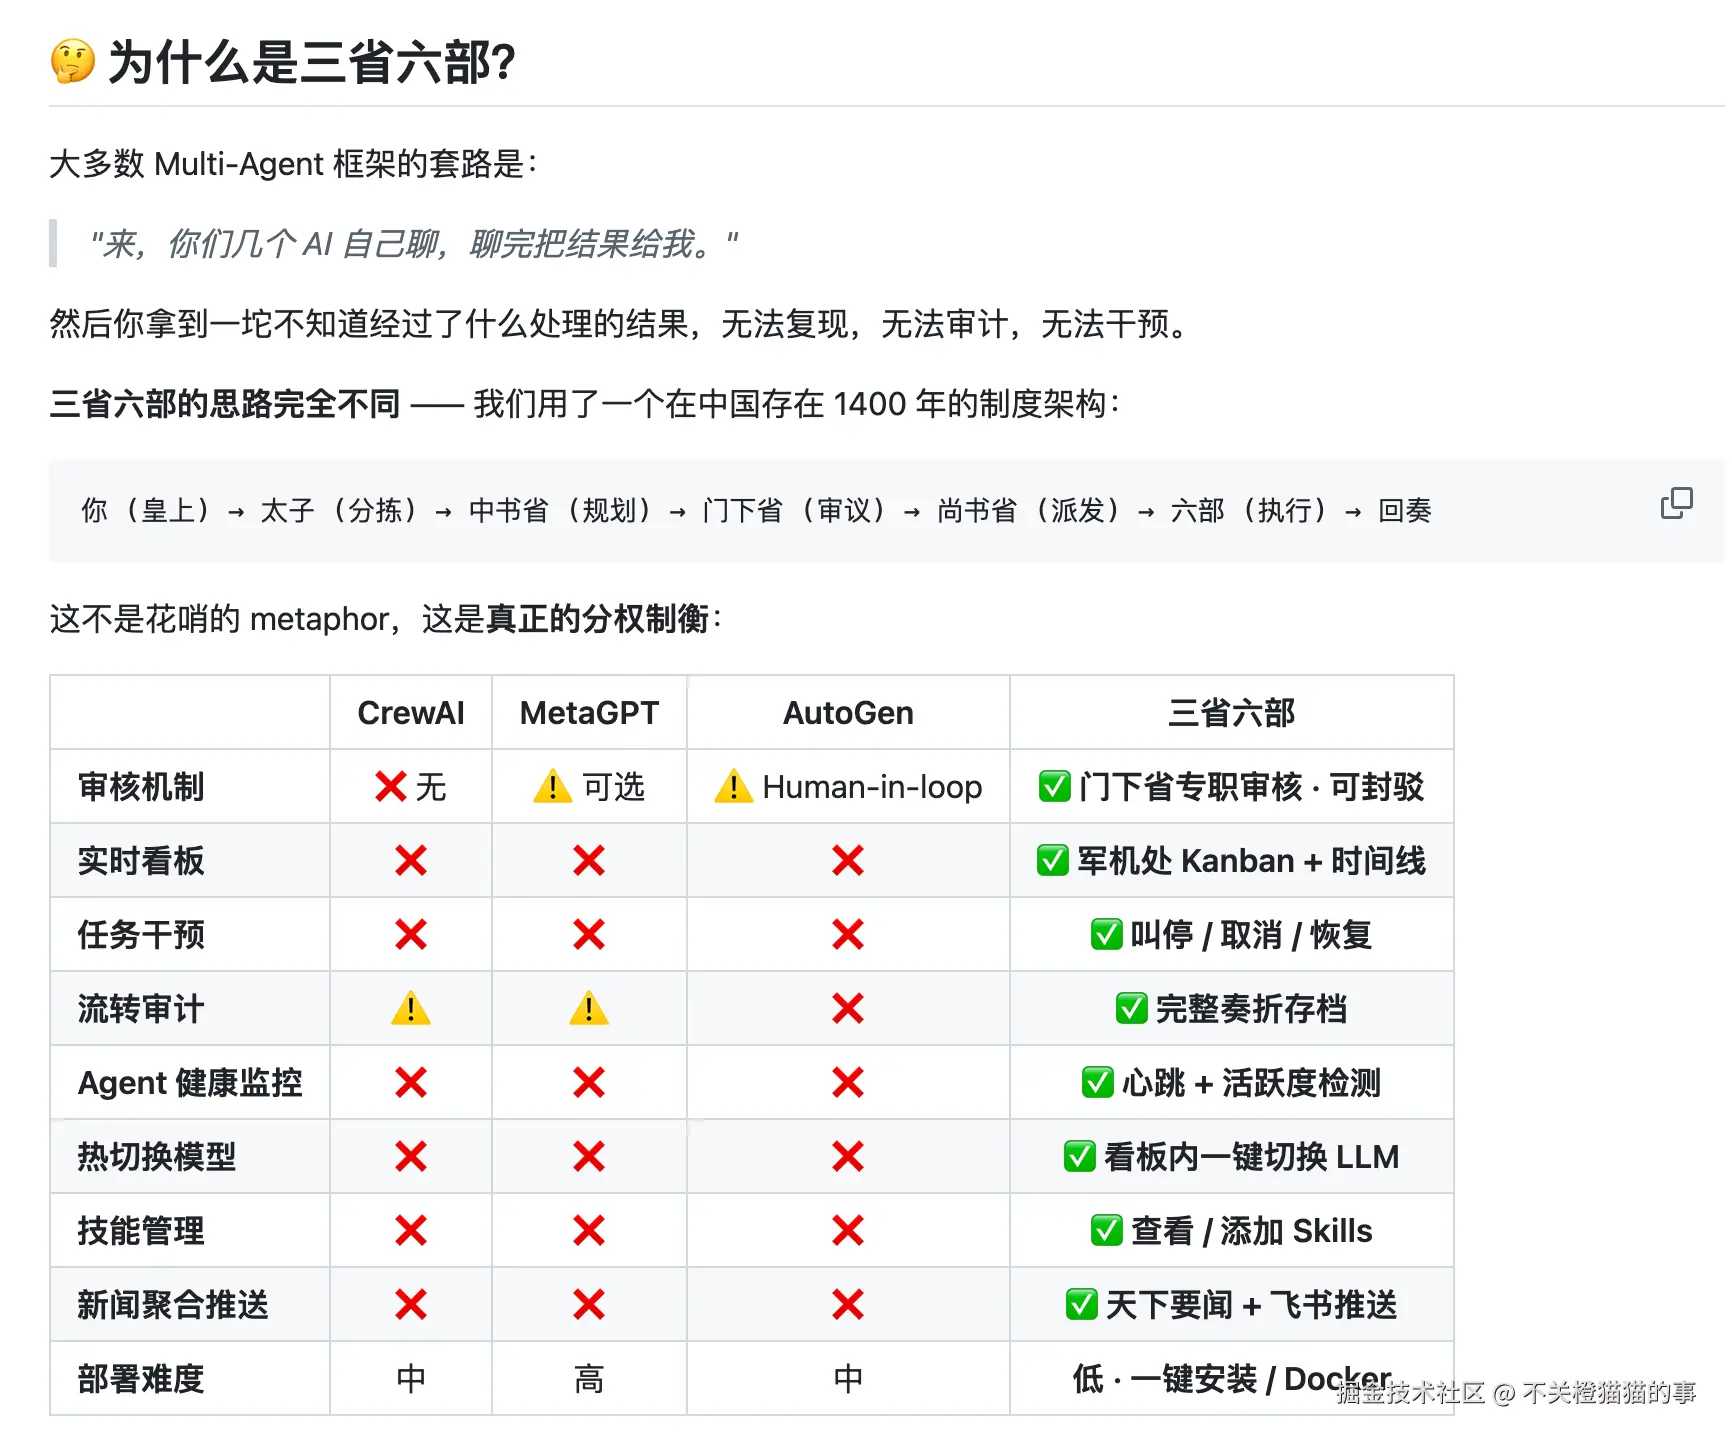Select the MetaGPT column header
1732x1442 pixels.
click(x=588, y=713)
